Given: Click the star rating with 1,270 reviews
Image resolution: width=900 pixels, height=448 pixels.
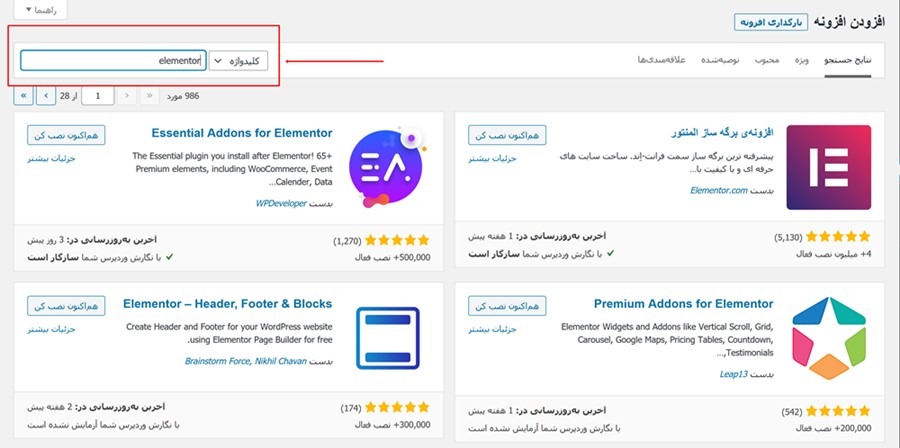Looking at the screenshot, I should coord(397,240).
